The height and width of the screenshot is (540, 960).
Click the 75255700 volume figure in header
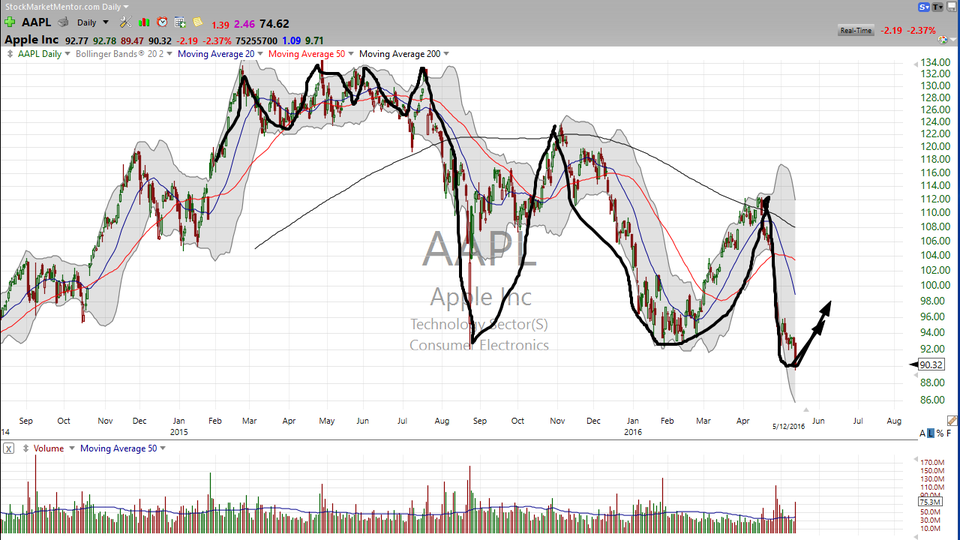click(x=257, y=40)
